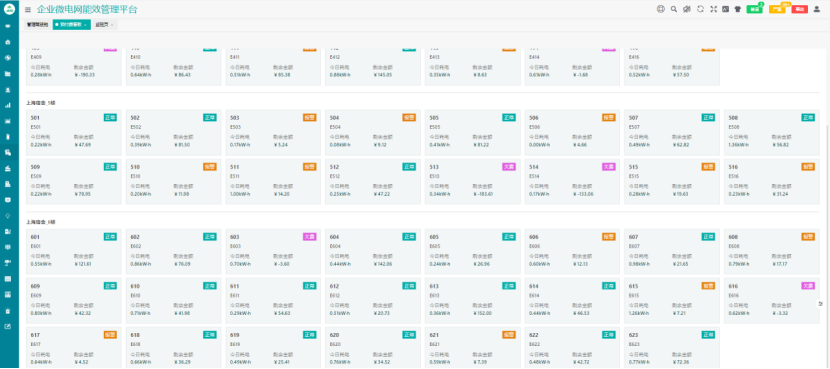The width and height of the screenshot is (830, 369).
Task: Click orange alarm status tag on room 503
Action: [310, 118]
